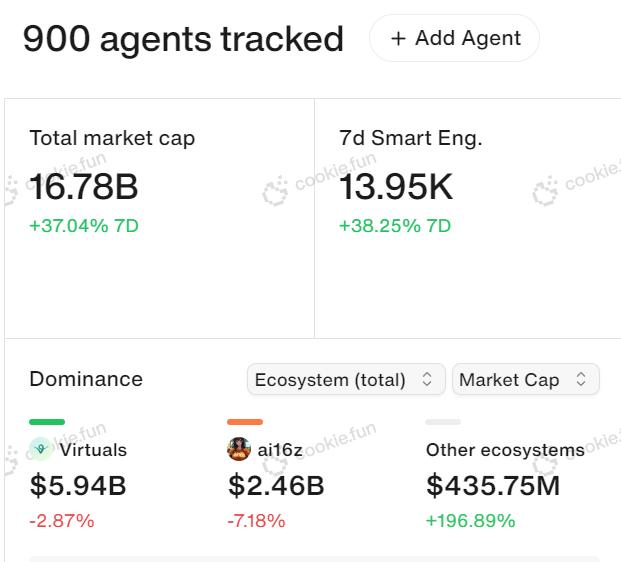Viewport: 621px width, 562px height.
Task: Click the +196.89% Other ecosystems change
Action: [471, 521]
